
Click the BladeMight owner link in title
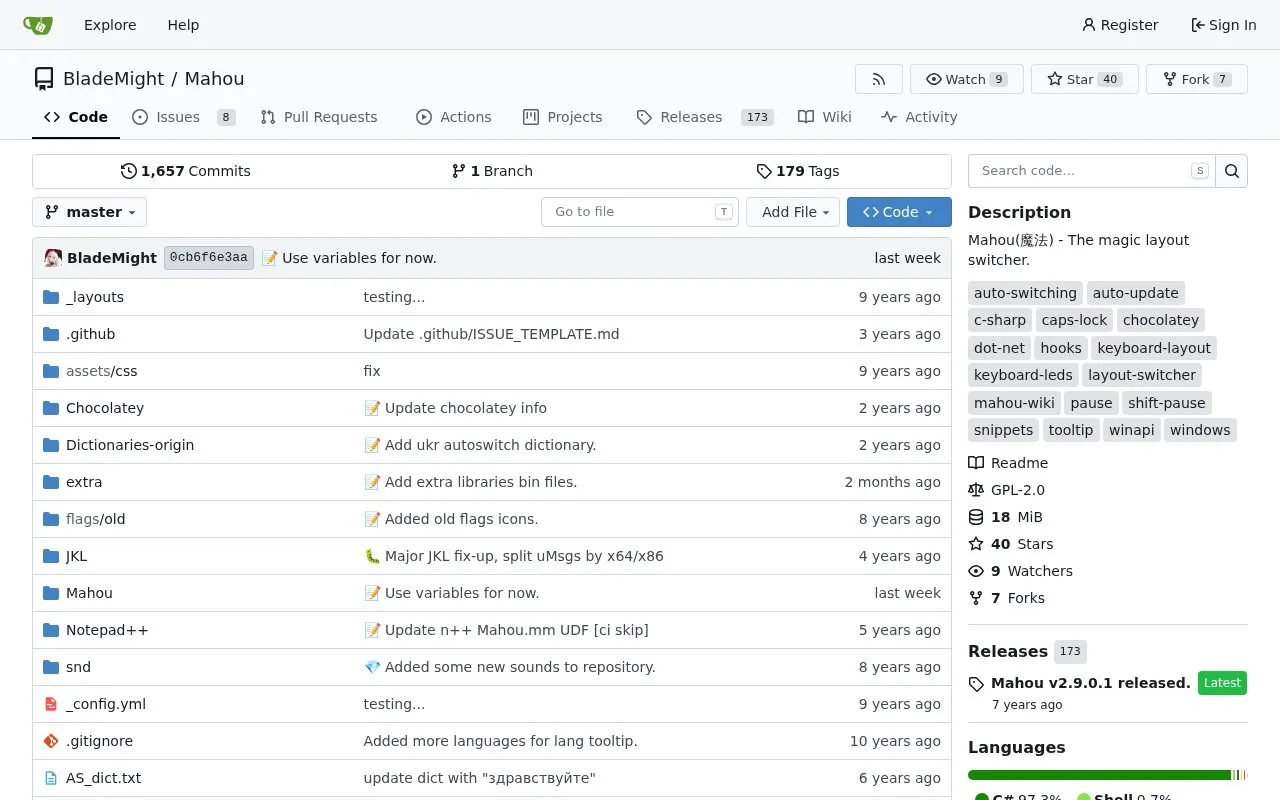click(113, 79)
